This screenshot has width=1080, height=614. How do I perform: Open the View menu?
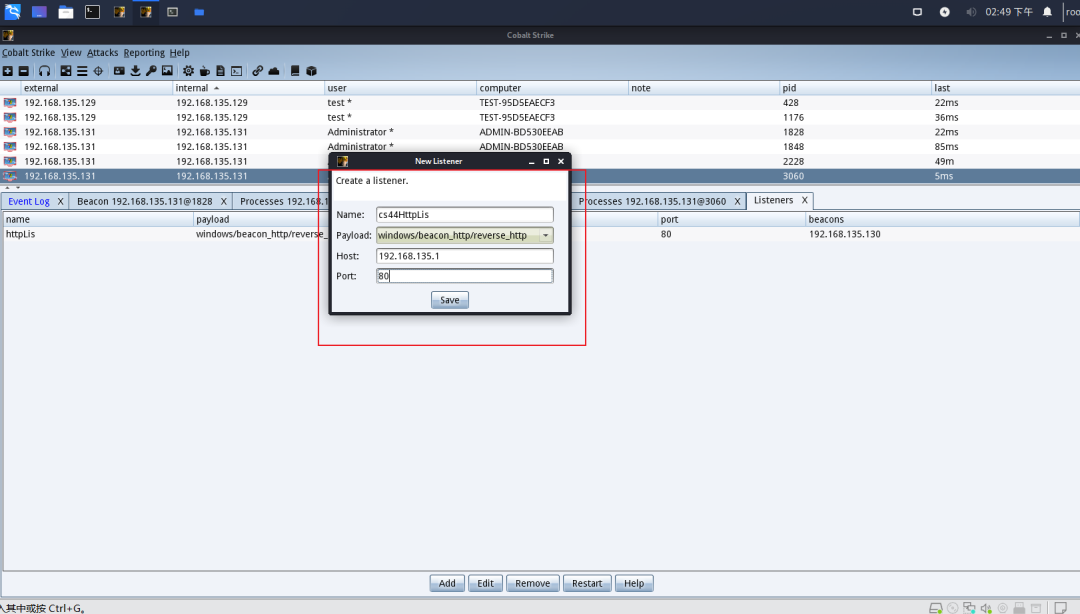click(71, 52)
